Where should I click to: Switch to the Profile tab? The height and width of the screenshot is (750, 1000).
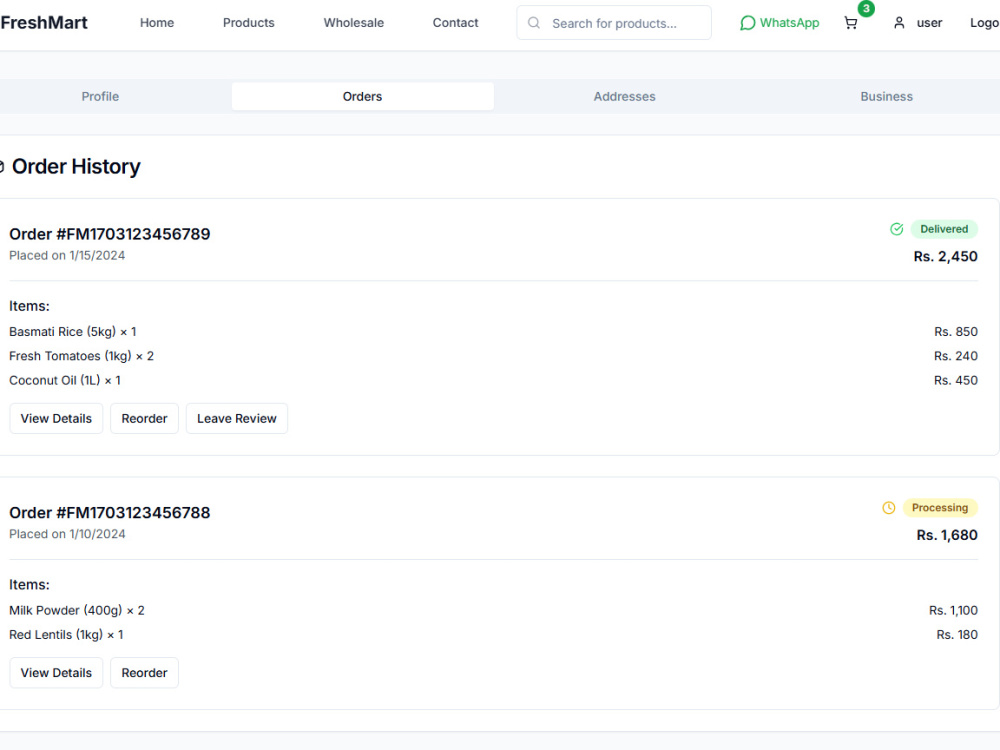click(x=100, y=96)
